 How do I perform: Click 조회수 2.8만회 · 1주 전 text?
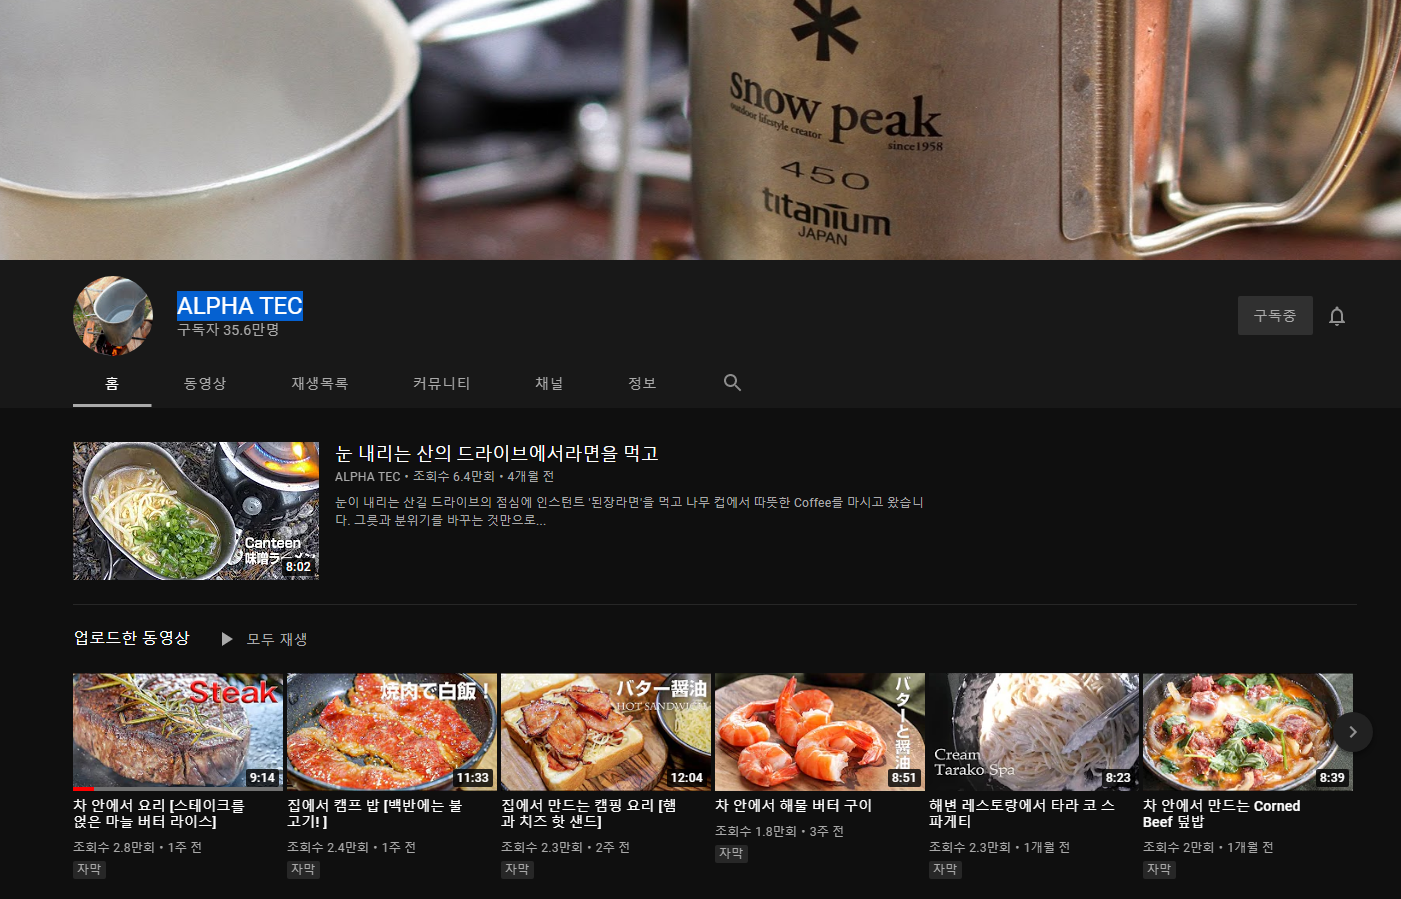137,847
